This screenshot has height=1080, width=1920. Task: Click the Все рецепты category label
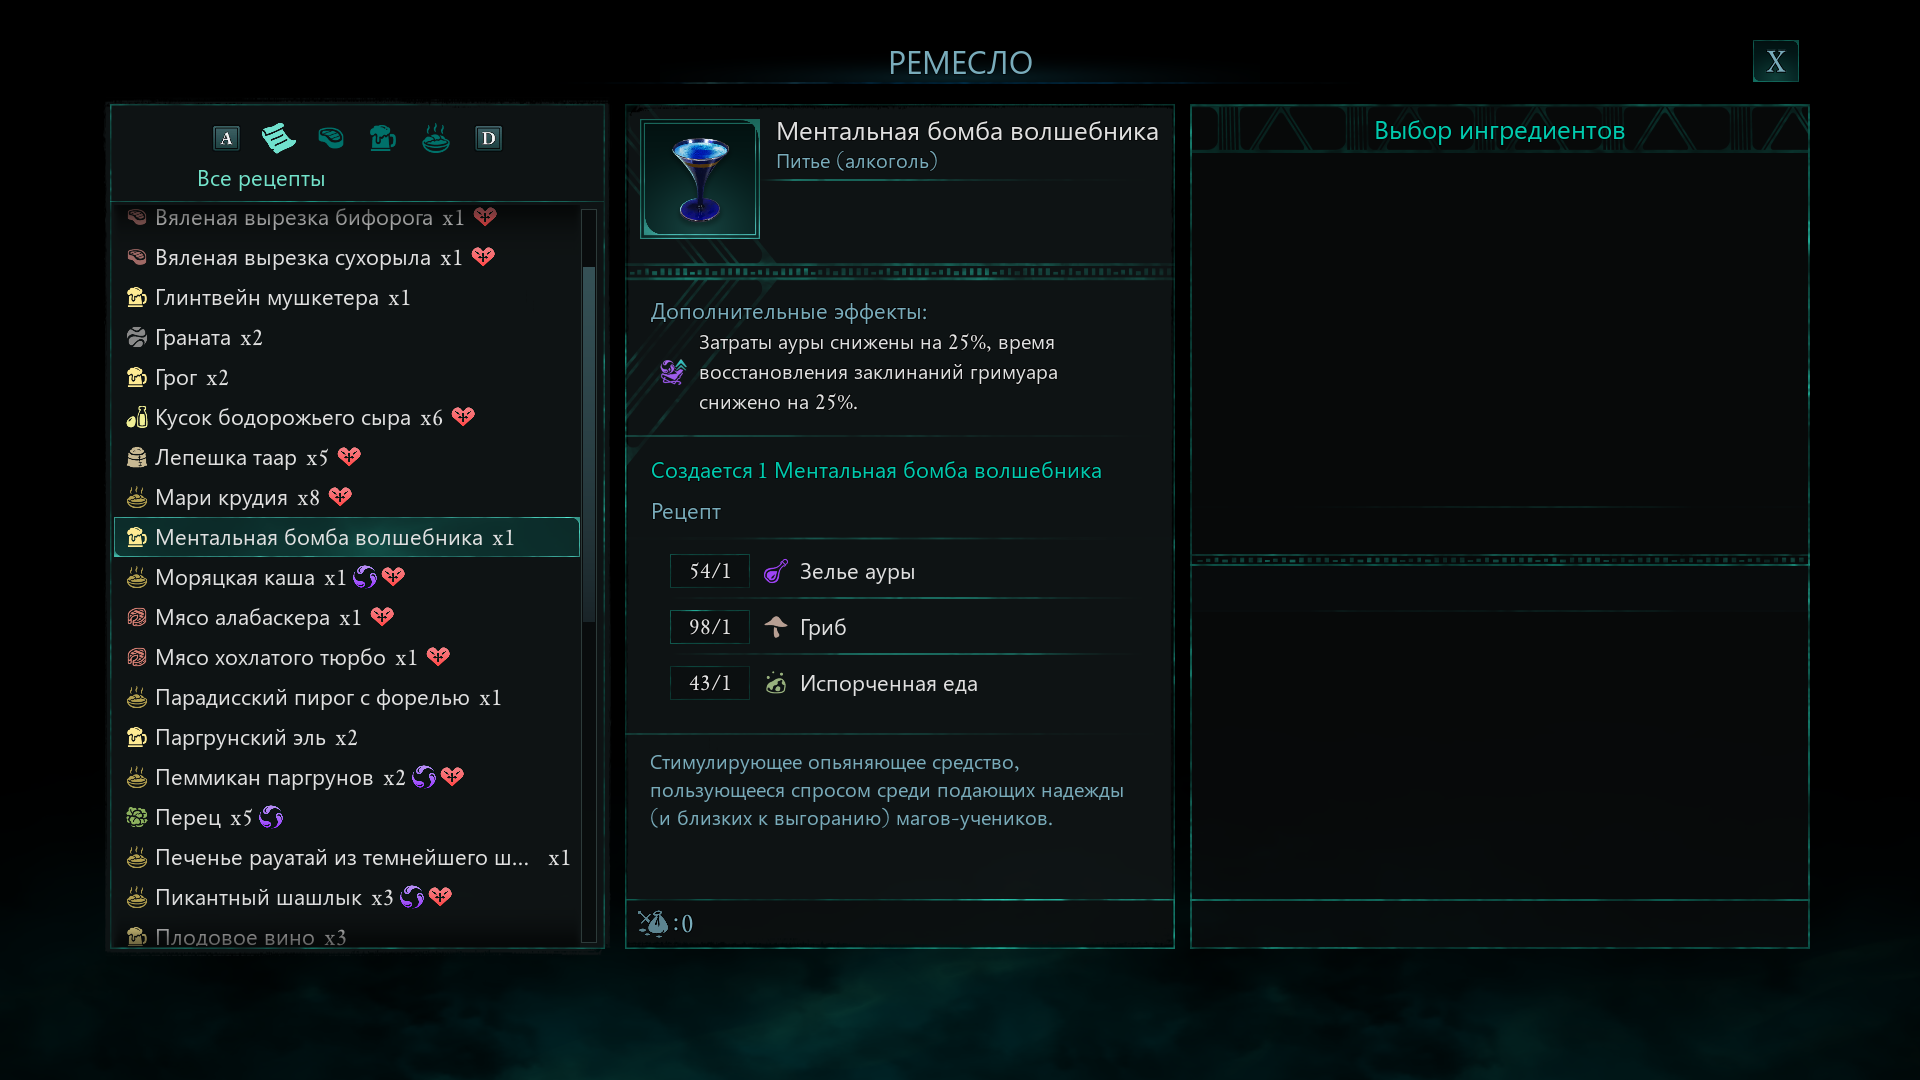261,178
